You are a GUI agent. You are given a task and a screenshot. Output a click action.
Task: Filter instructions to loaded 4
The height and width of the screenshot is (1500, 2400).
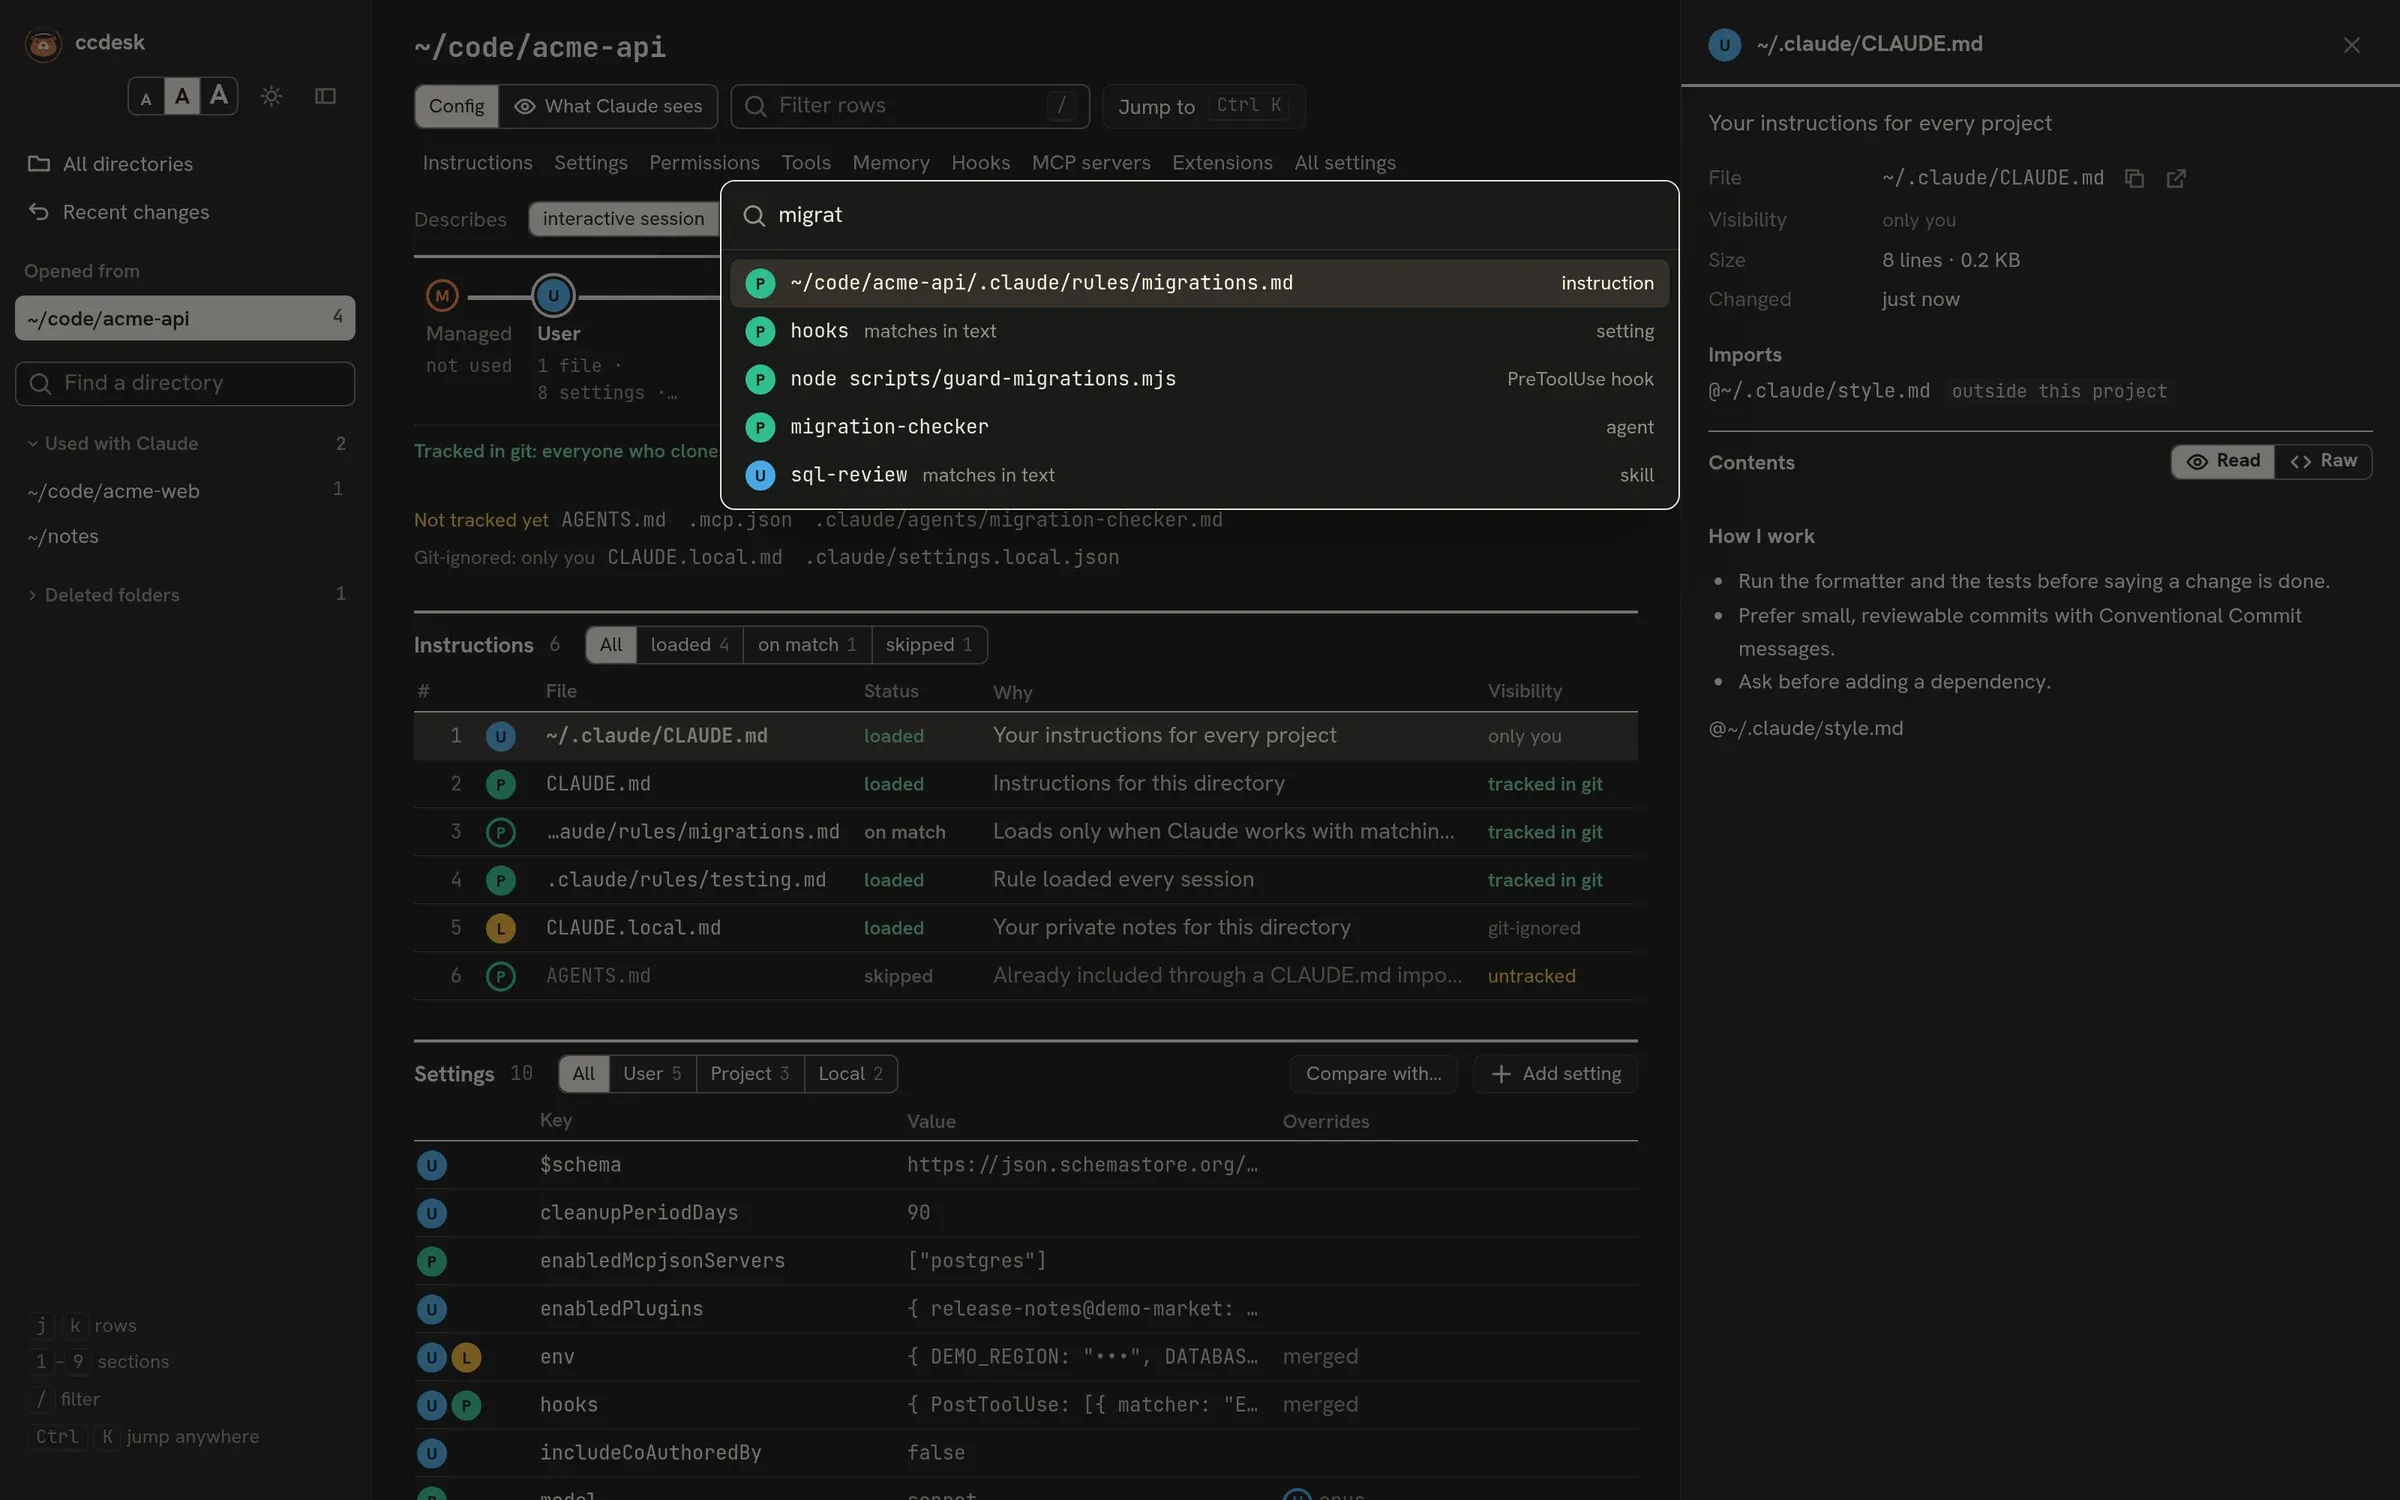tap(689, 645)
